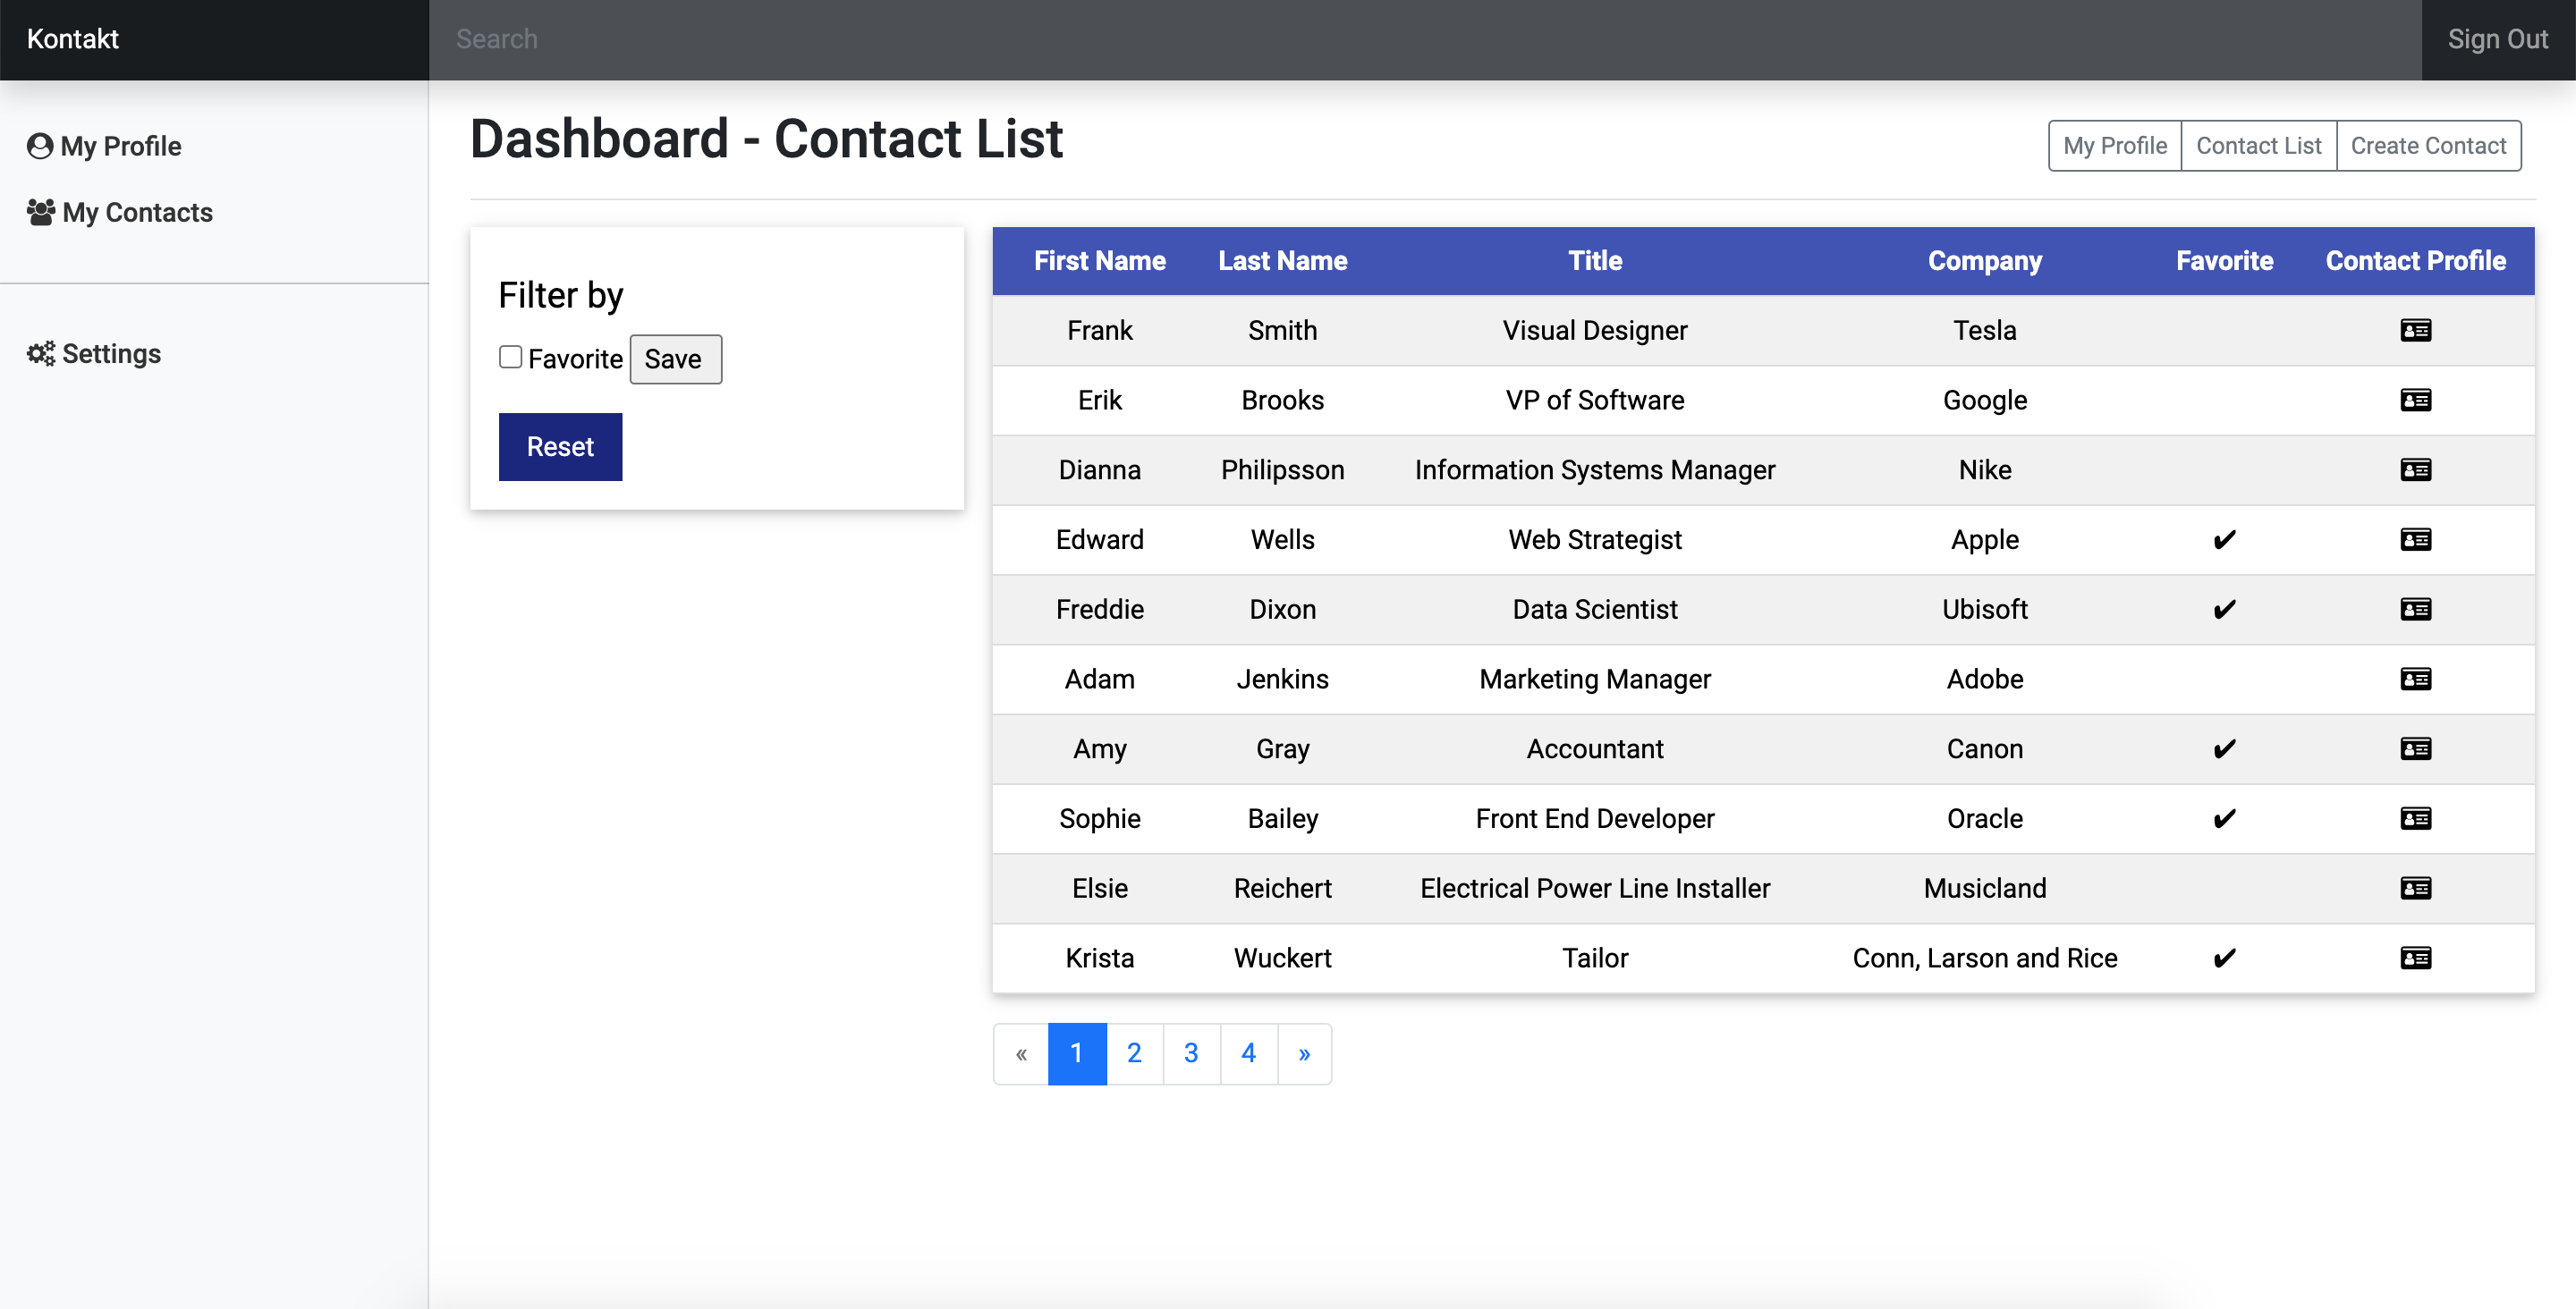Go to next page with » arrow
2576x1309 pixels.
[1304, 1053]
